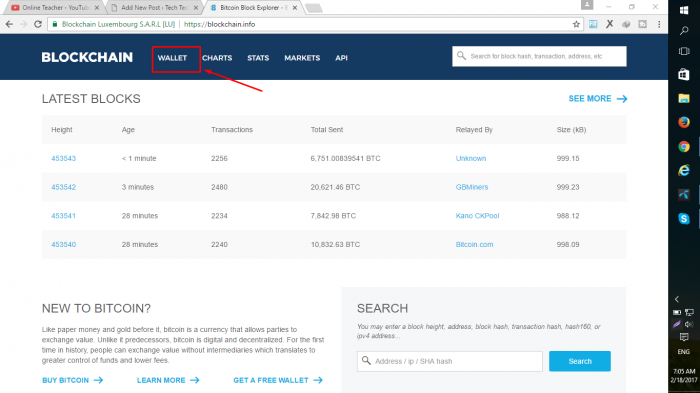Open the Action Center notifications icon
700x393 pixels.
coord(683,337)
